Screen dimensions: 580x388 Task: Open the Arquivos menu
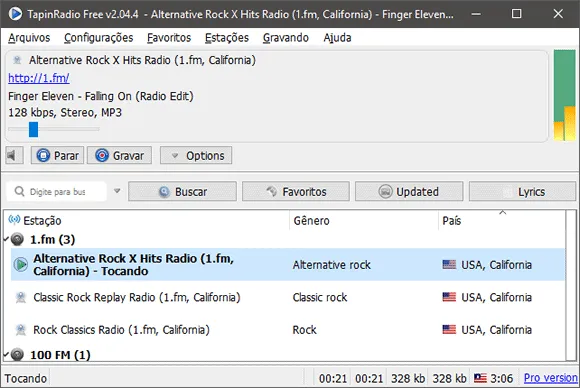click(29, 38)
